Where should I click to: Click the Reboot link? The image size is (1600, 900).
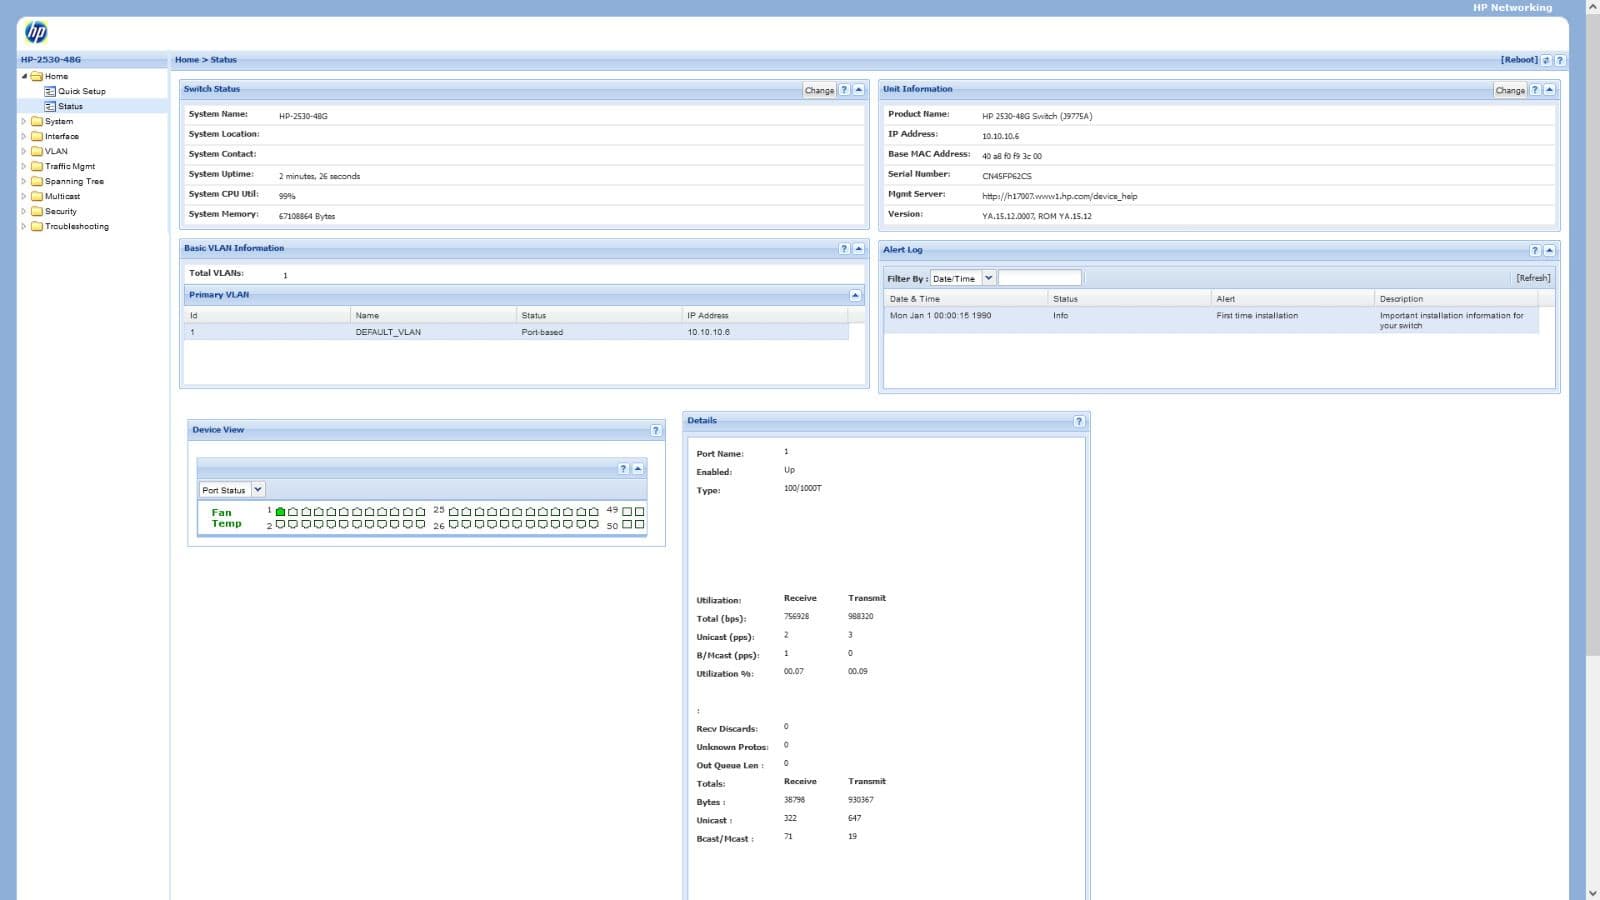pyautogui.click(x=1518, y=60)
